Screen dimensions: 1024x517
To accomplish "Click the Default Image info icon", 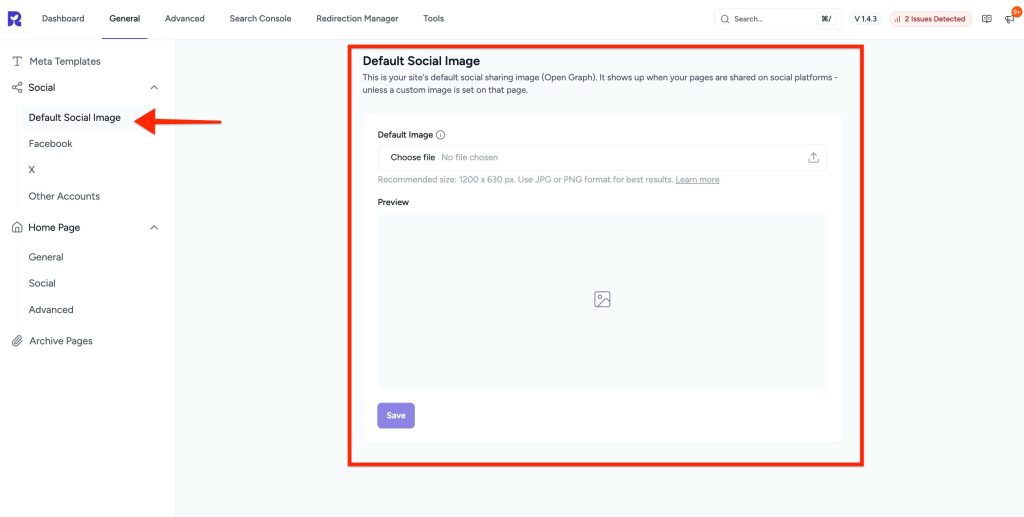I will [440, 135].
